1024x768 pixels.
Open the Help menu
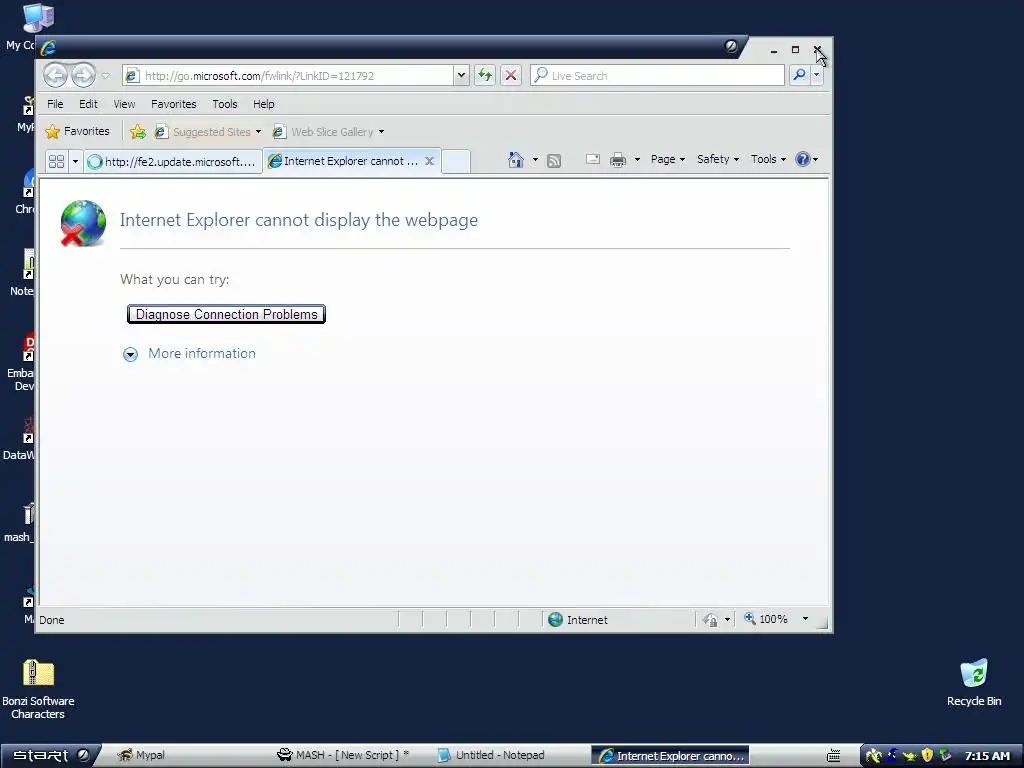[x=264, y=104]
